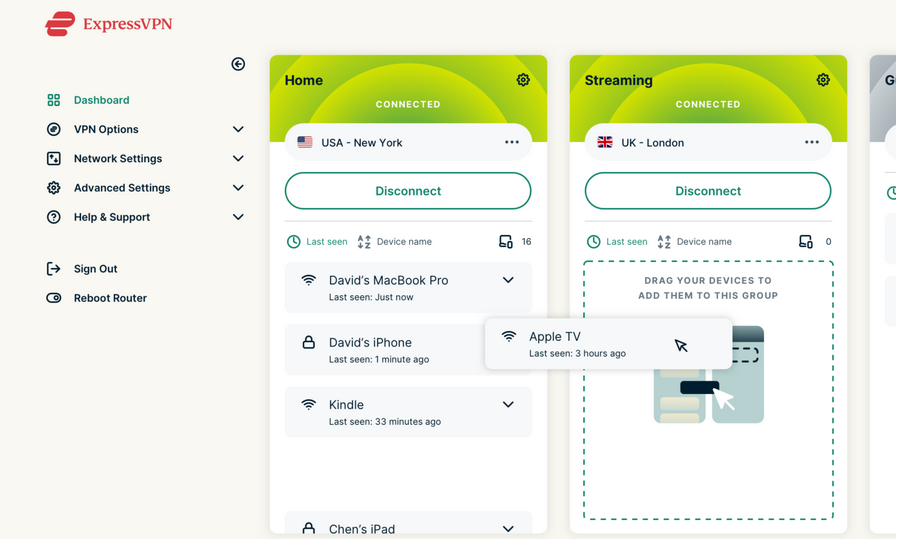The height and width of the screenshot is (539, 897).
Task: Expand the Network Settings chevron
Action: click(x=238, y=158)
